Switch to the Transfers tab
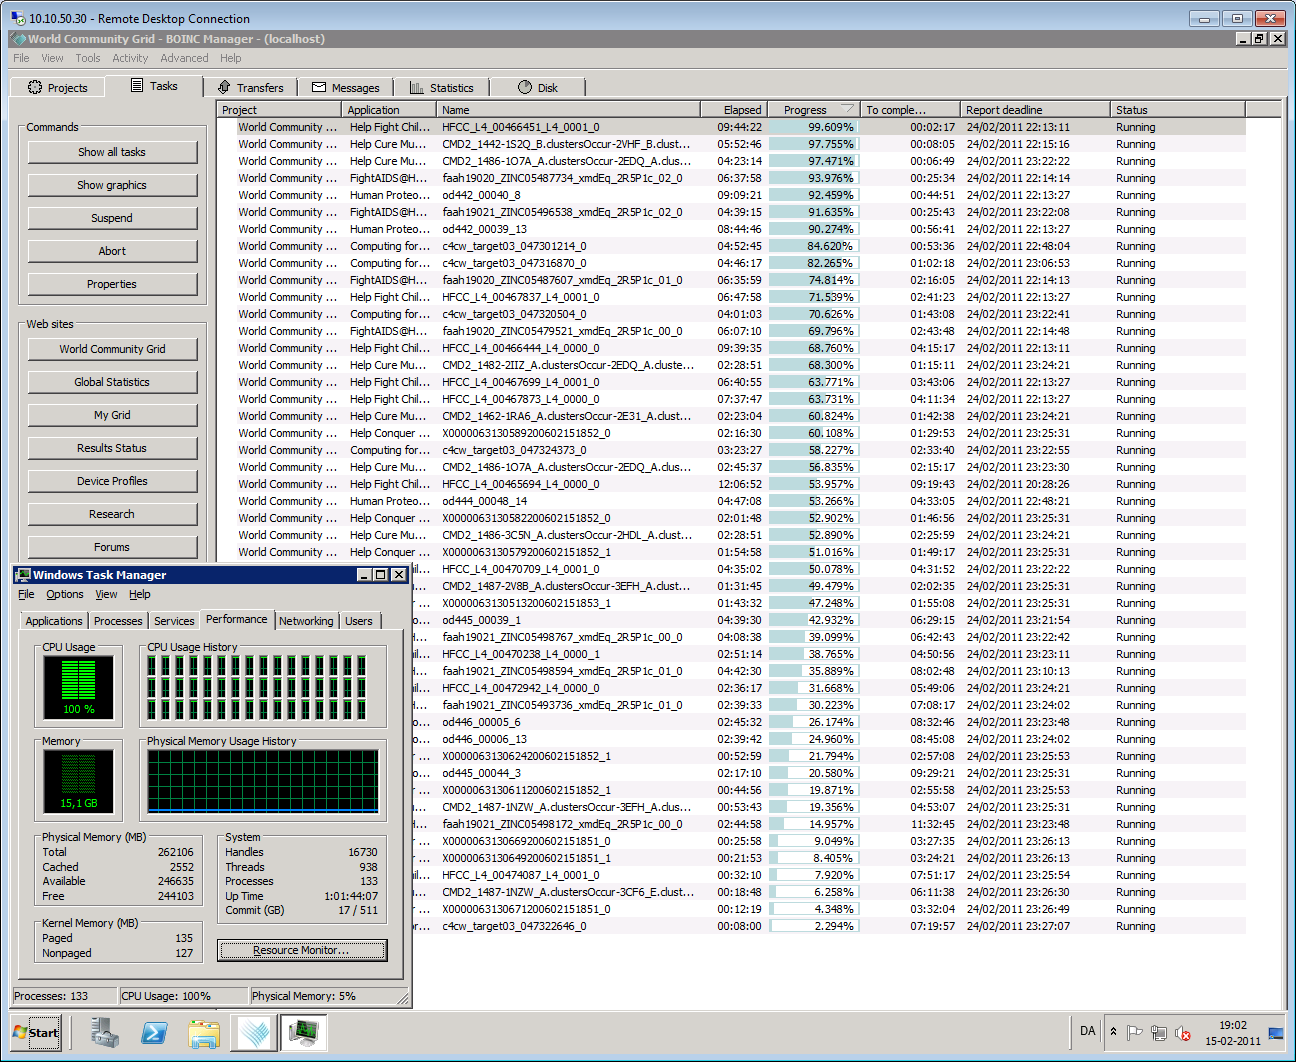 (250, 87)
